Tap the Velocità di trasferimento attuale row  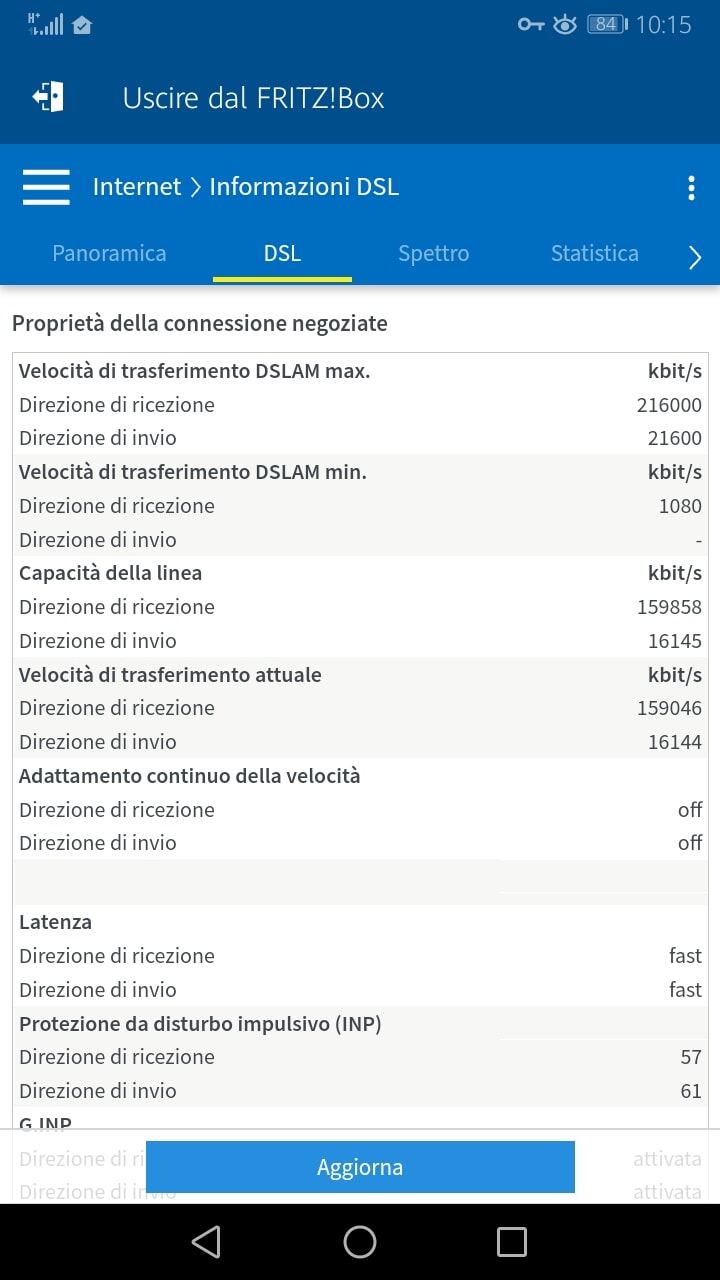360,675
